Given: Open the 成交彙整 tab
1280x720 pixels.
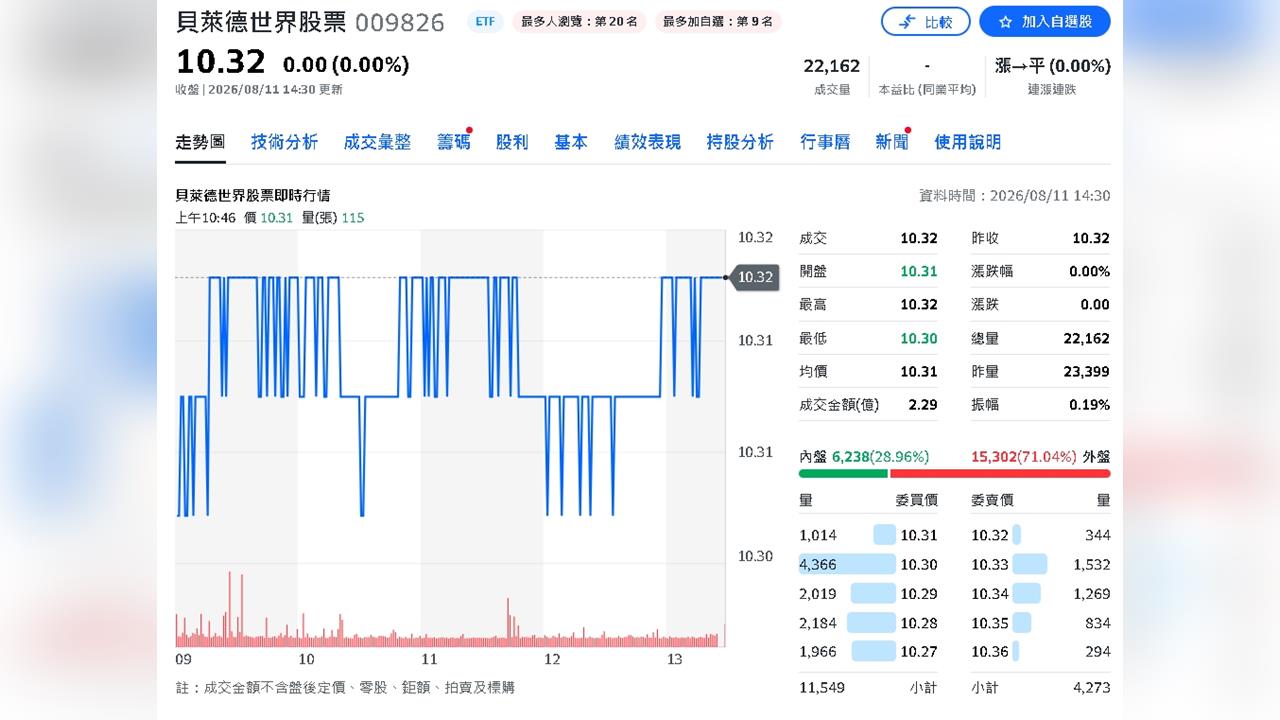Looking at the screenshot, I should 377,142.
